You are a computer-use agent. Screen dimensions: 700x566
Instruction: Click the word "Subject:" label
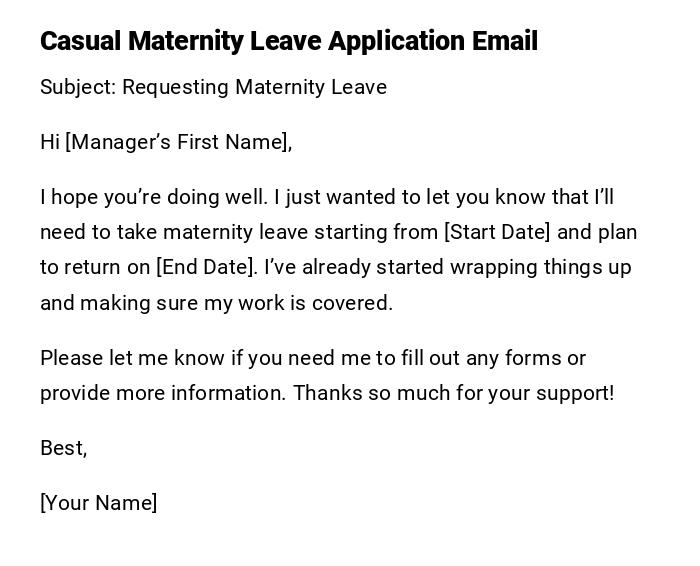pos(77,87)
